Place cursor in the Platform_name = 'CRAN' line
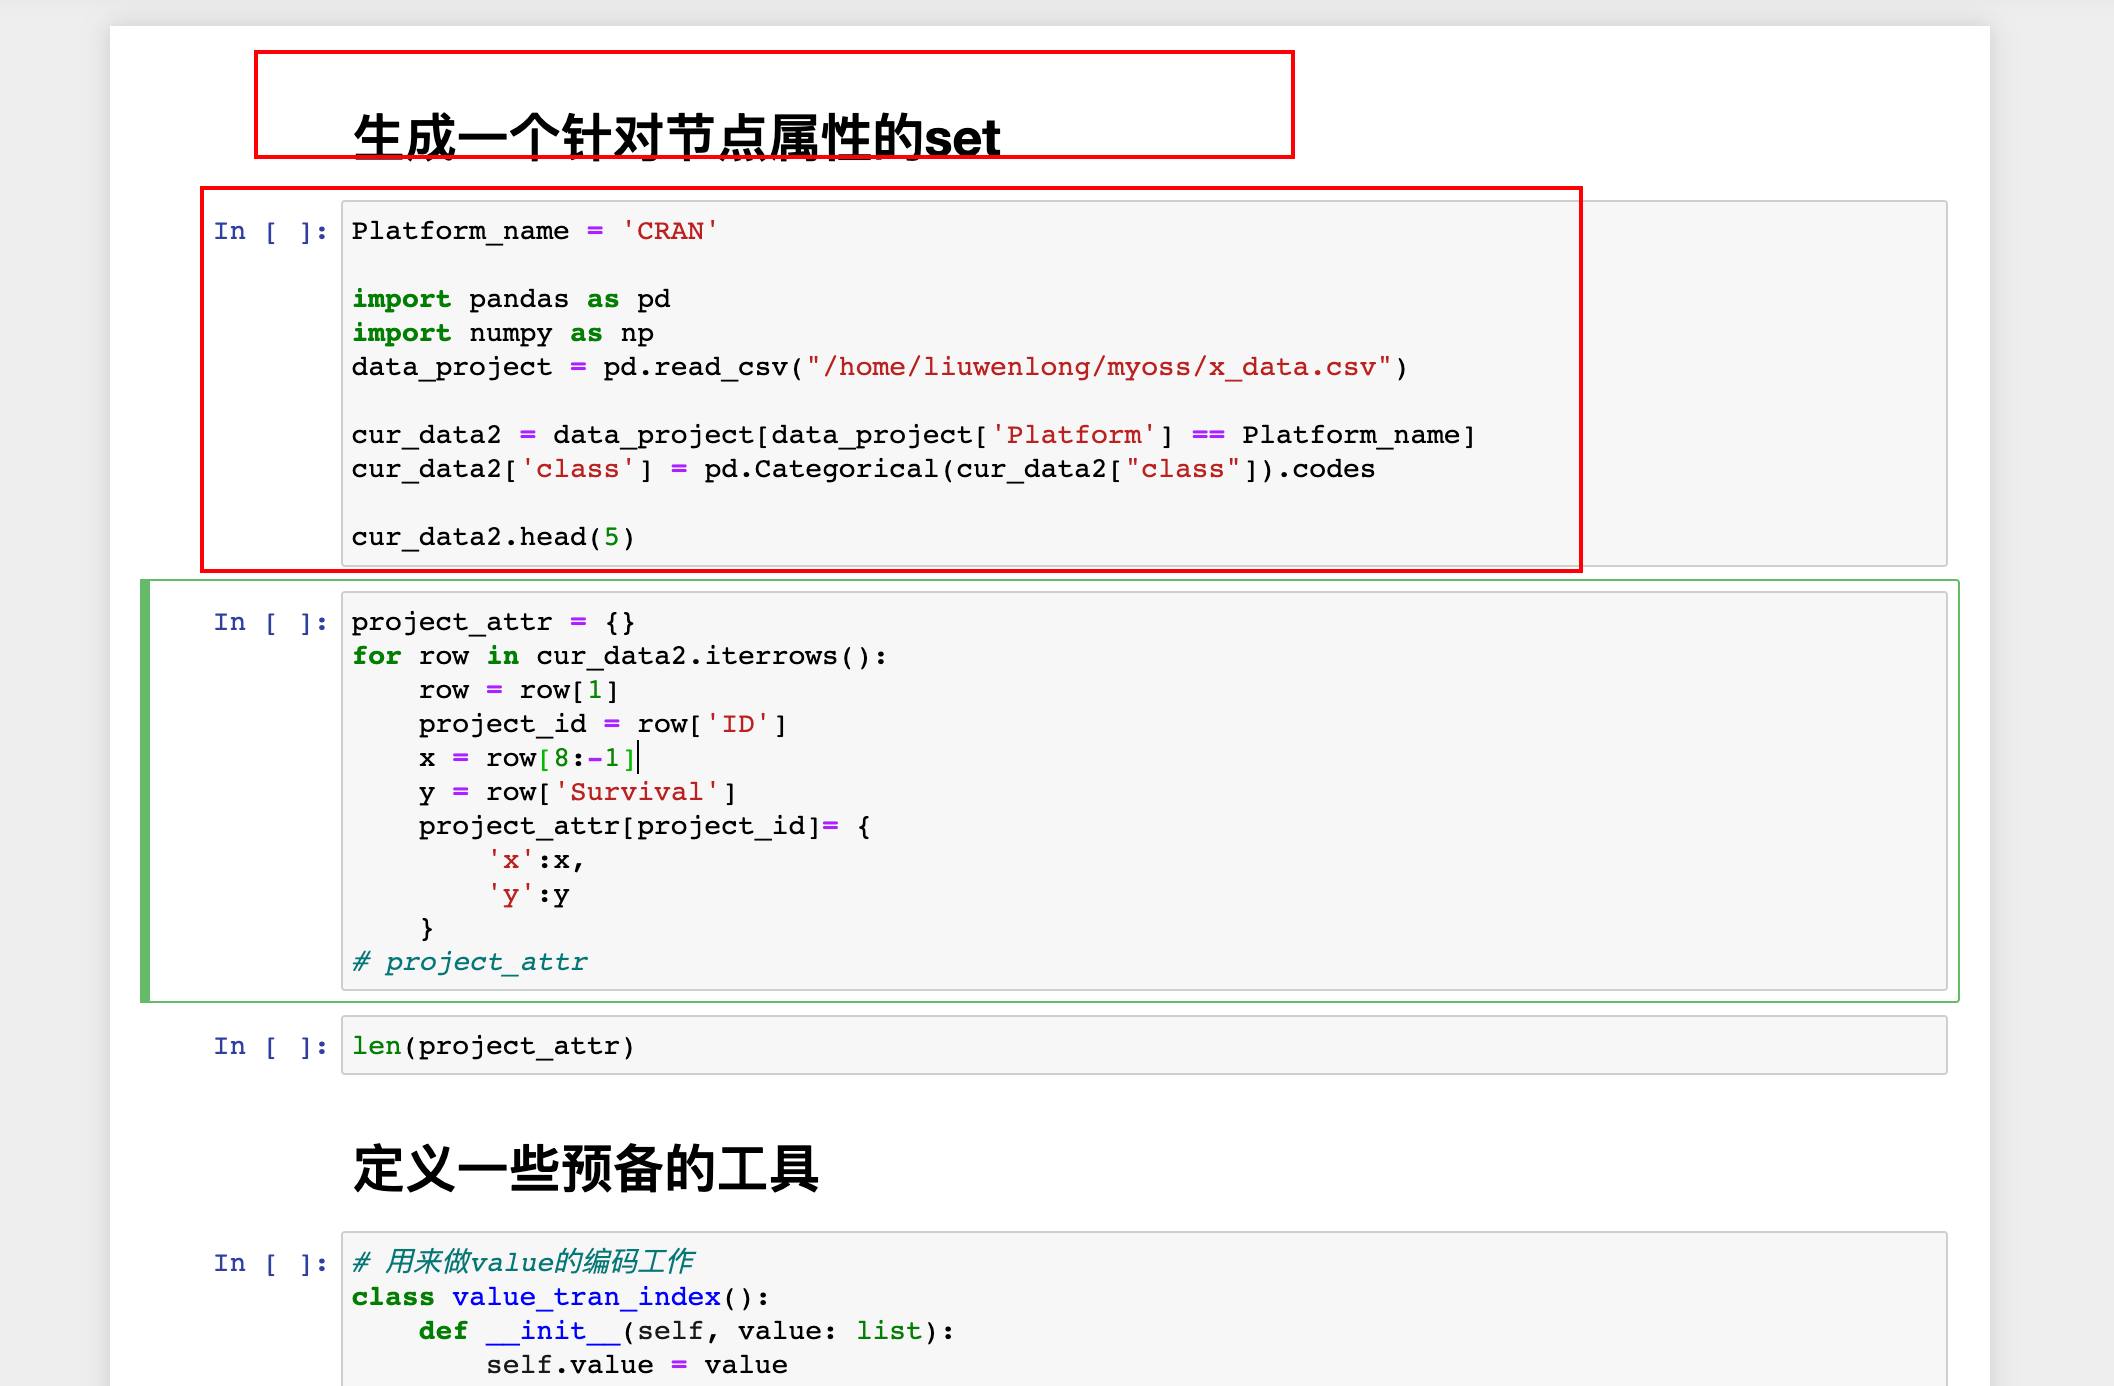 click(534, 232)
